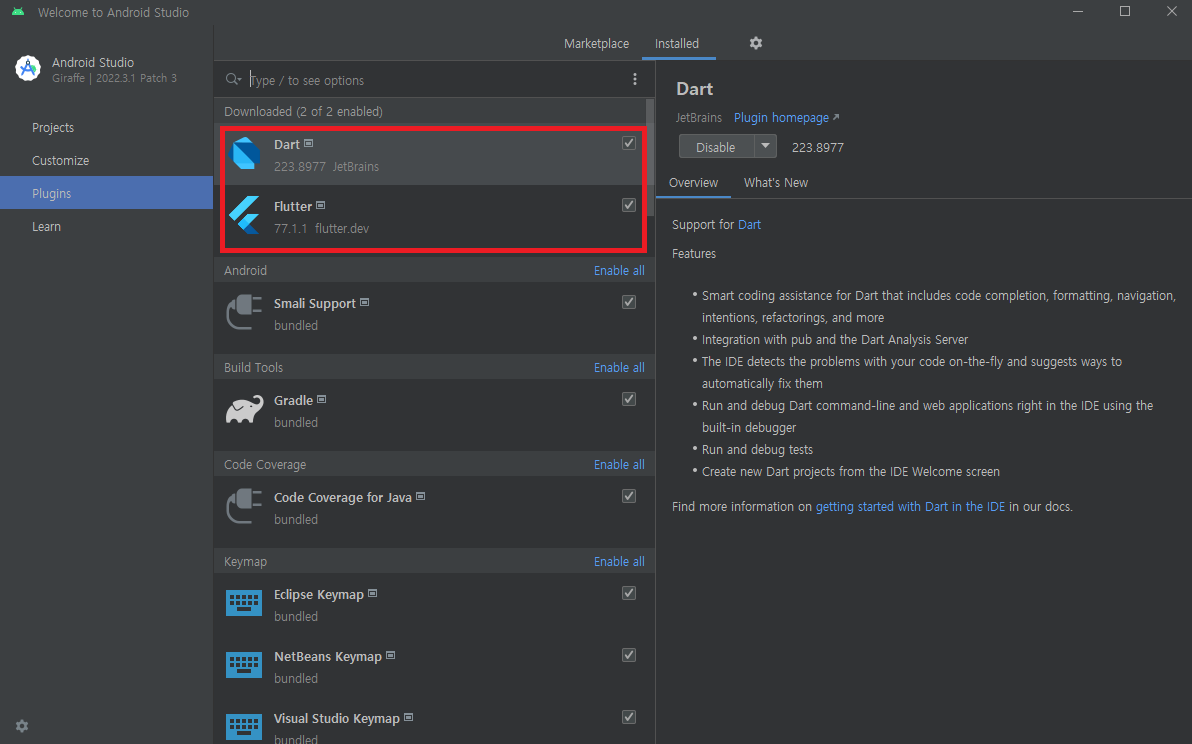Switch to the Installed tab
The width and height of the screenshot is (1192, 744).
coord(677,43)
